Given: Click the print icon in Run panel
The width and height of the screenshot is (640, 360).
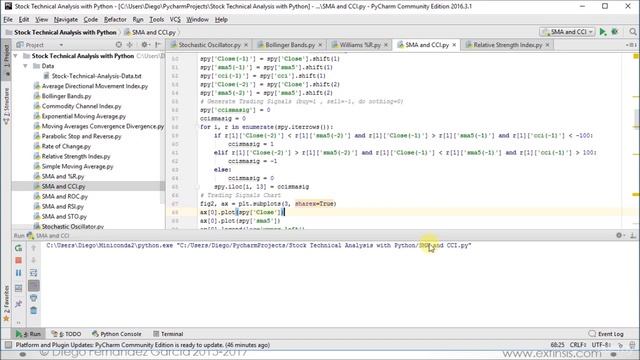Looking at the screenshot, I should click(x=33, y=298).
